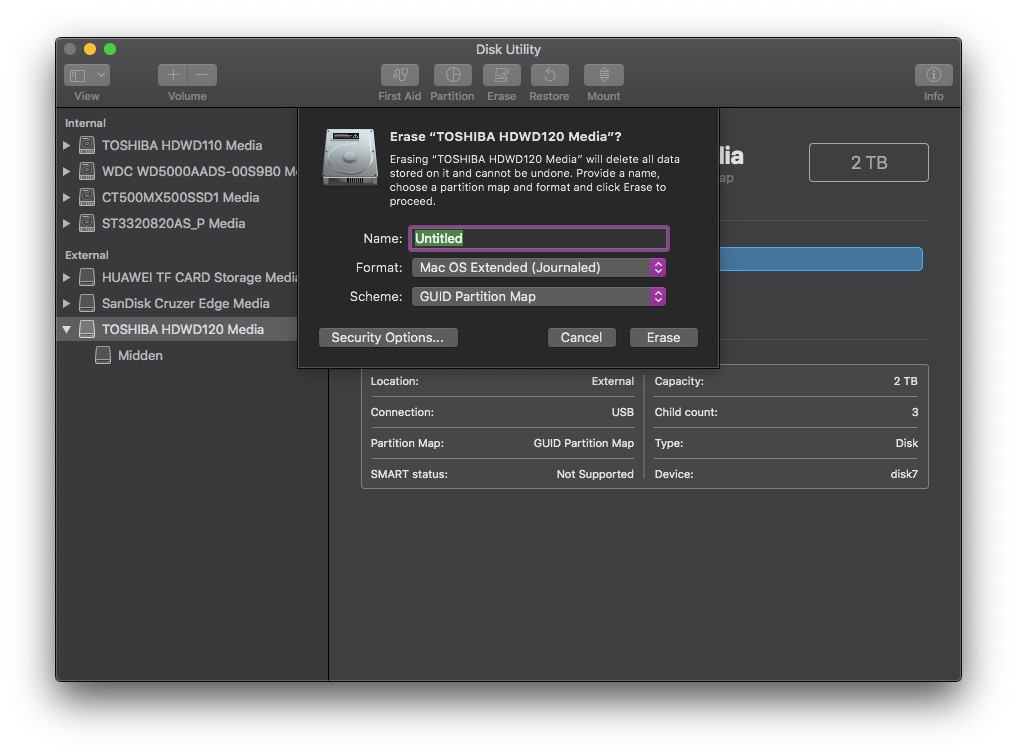This screenshot has height=755, width=1017.
Task: Expand TOSHIBA HDWD110 Media
Action: (68, 145)
